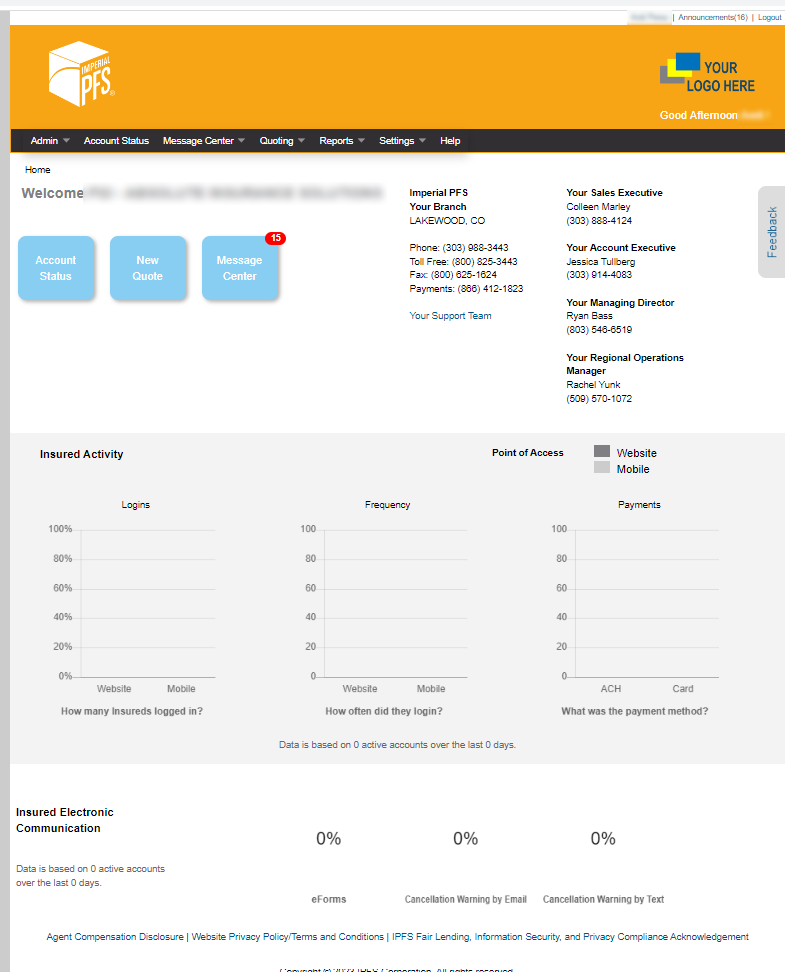Click the Website legend color swatch
Image resolution: width=785 pixels, height=972 pixels.
coord(601,451)
